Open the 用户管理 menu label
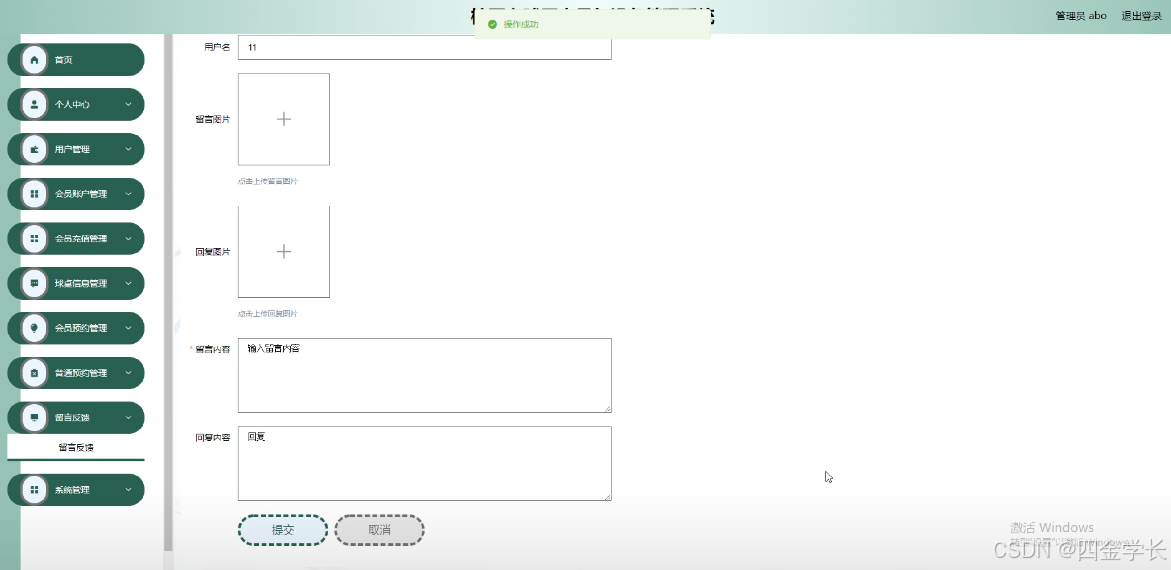The width and height of the screenshot is (1171, 570). point(72,149)
